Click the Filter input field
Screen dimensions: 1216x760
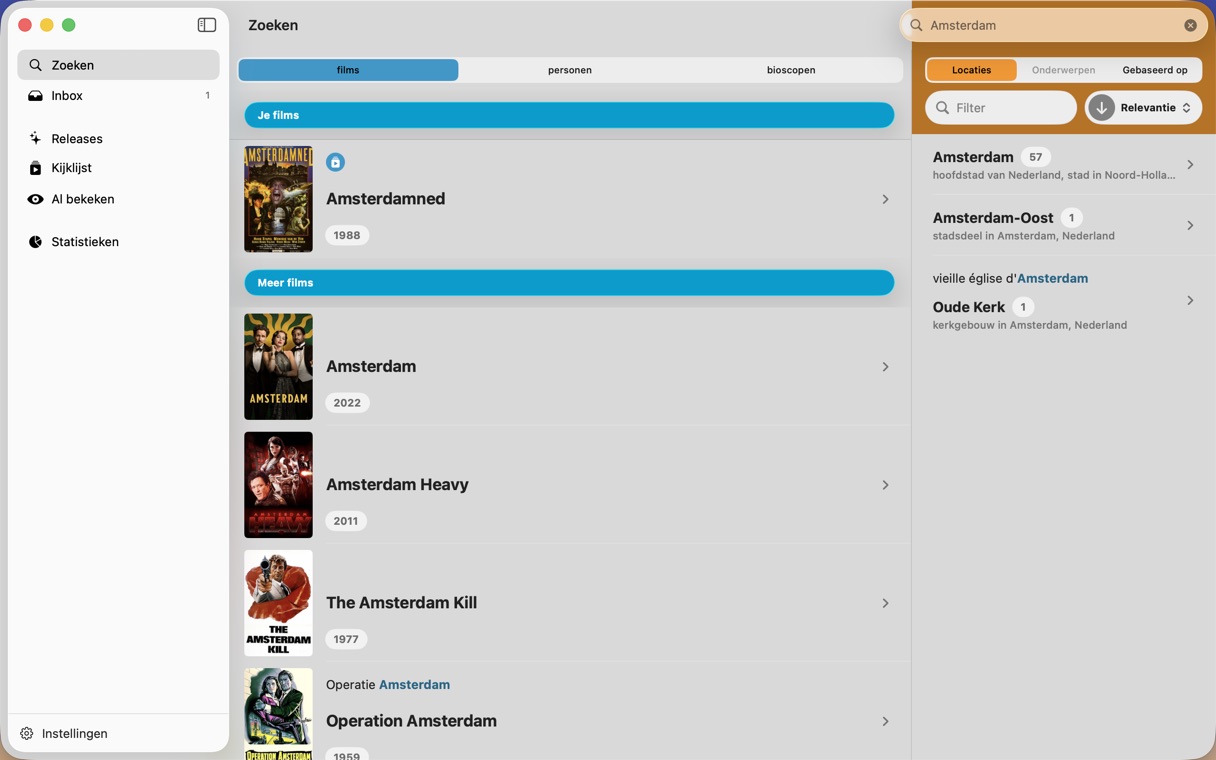pyautogui.click(x=1001, y=108)
